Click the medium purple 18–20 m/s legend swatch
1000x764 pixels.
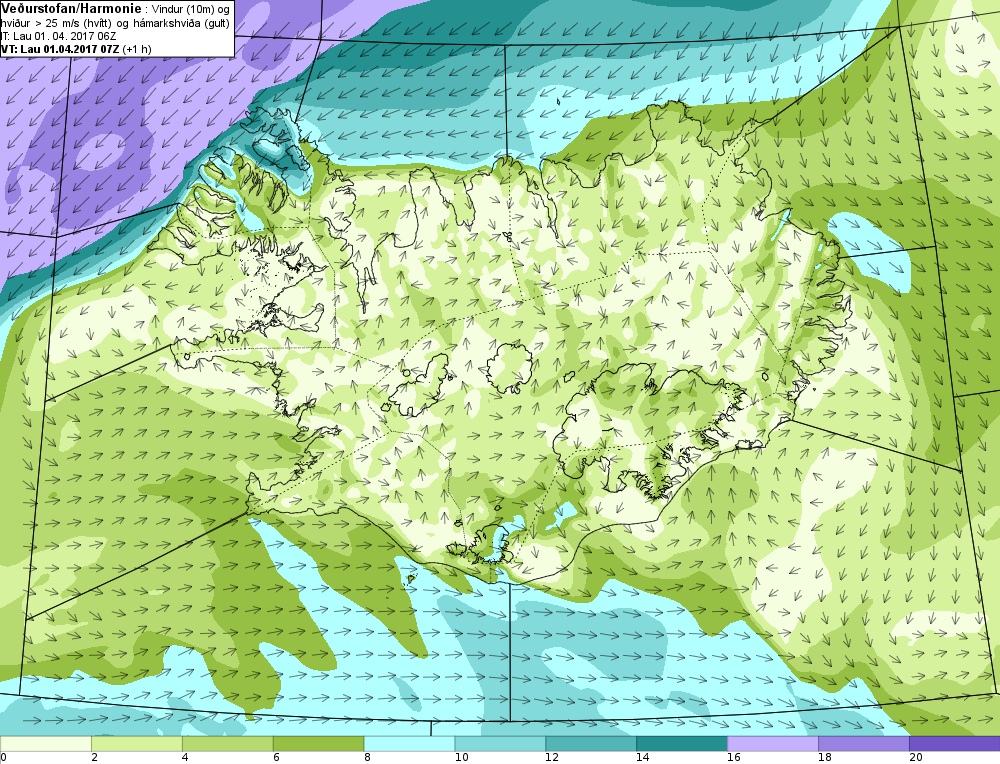[864, 744]
